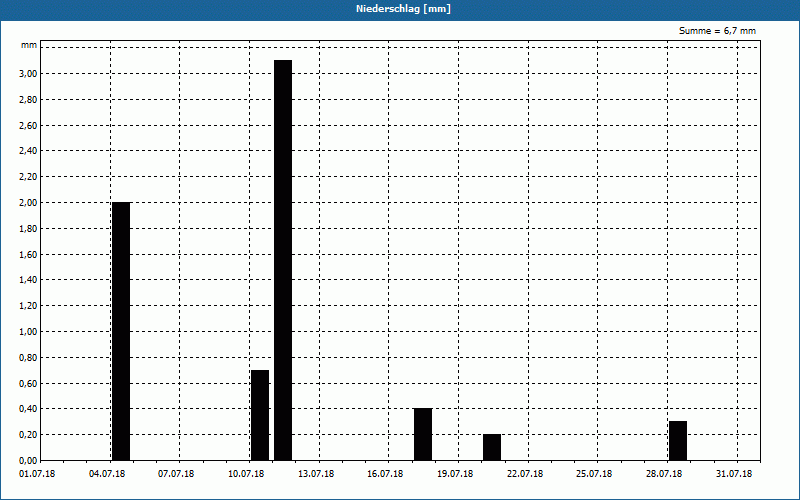Click the 0,70 mm bar at 10.07.18
This screenshot has width=800, height=500.
tap(260, 415)
